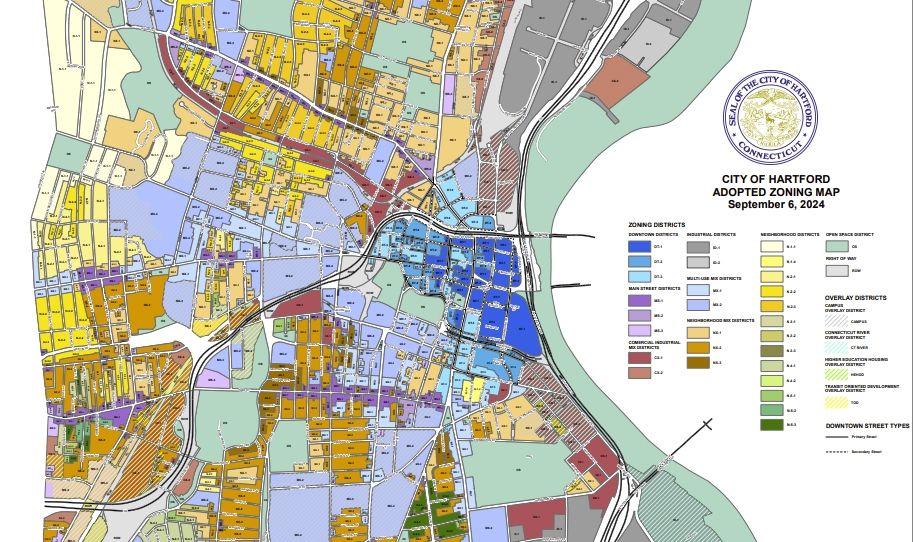
Task: Click the ROW right of way swatch
Action: (x=837, y=271)
